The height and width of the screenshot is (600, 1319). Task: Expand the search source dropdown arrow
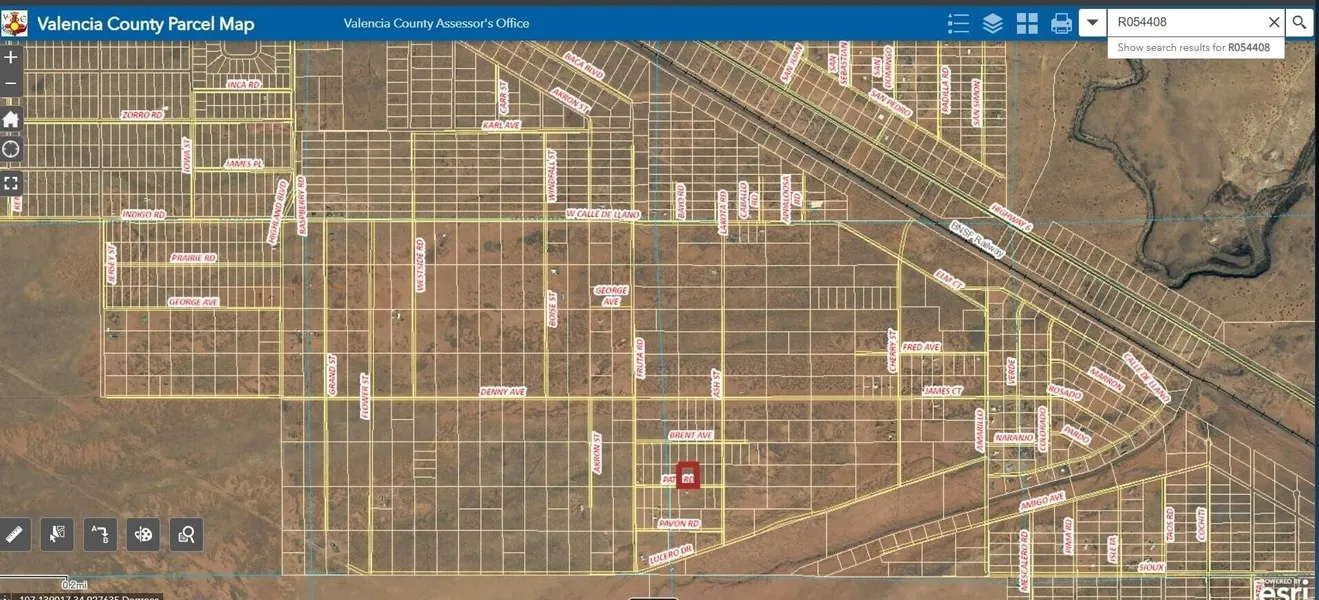click(1093, 22)
